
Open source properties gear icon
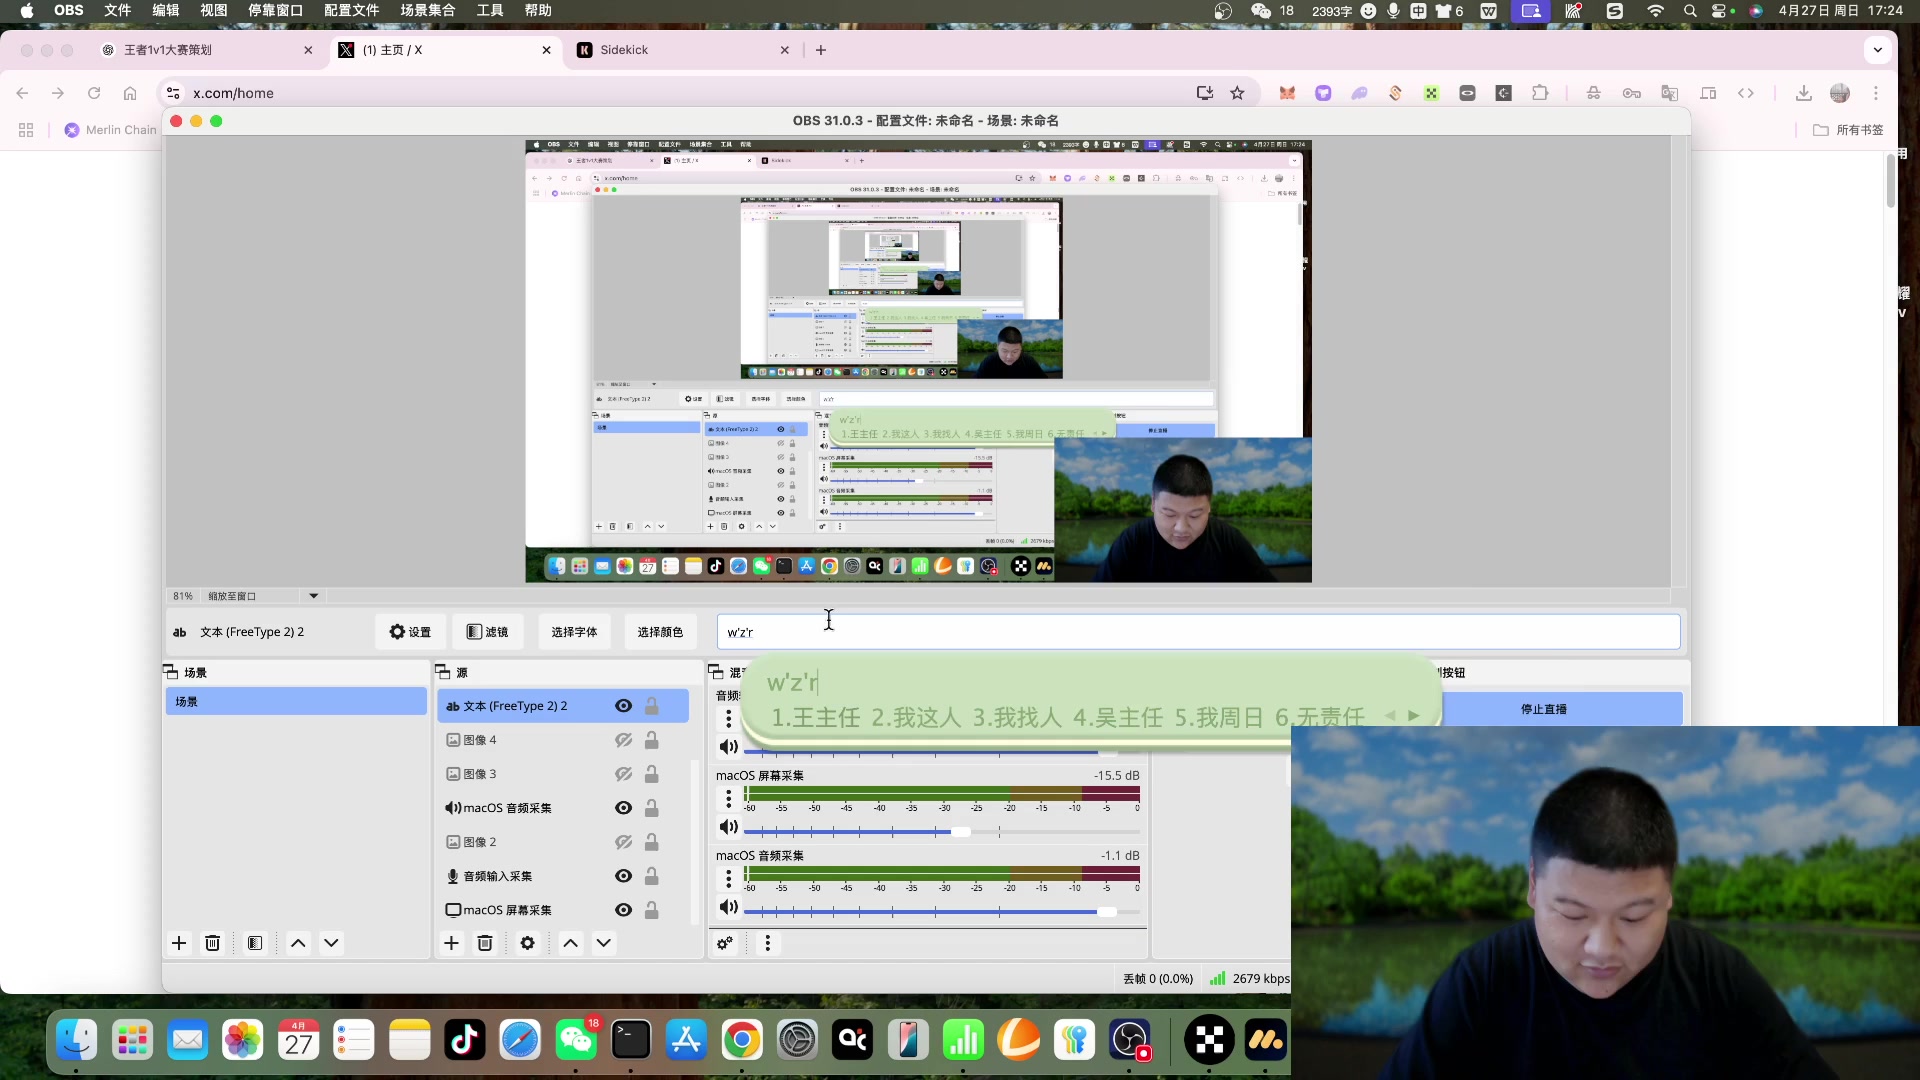pos(528,943)
